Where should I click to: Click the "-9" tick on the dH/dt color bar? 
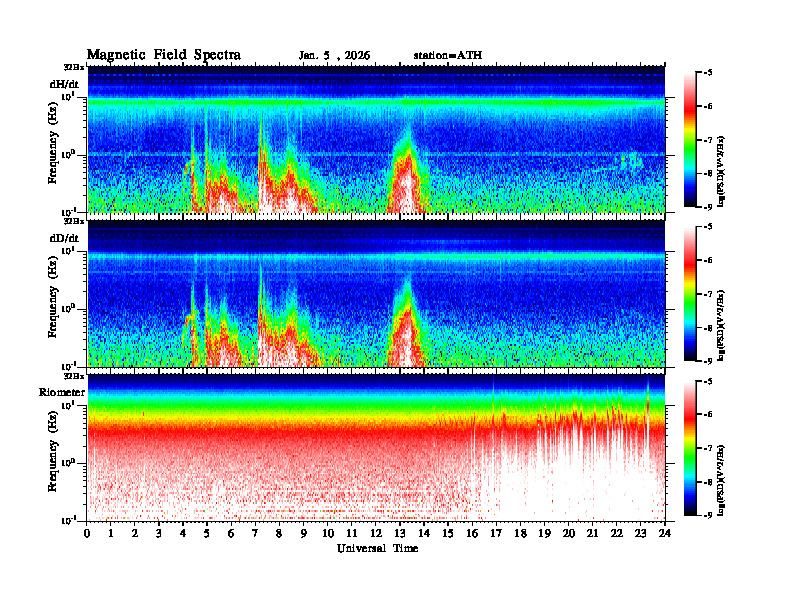click(x=709, y=207)
